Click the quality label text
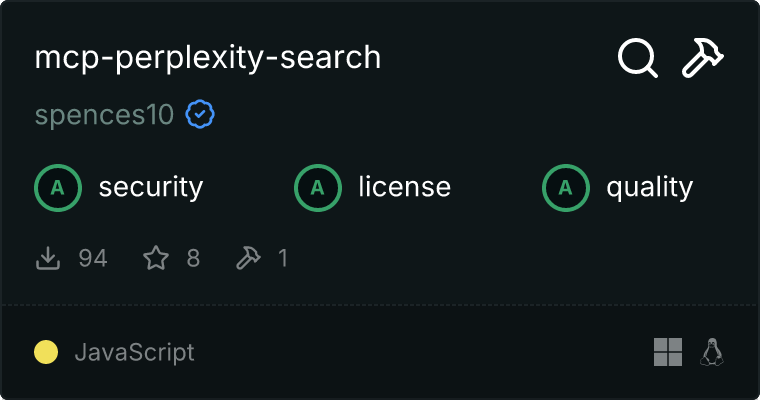 649,187
